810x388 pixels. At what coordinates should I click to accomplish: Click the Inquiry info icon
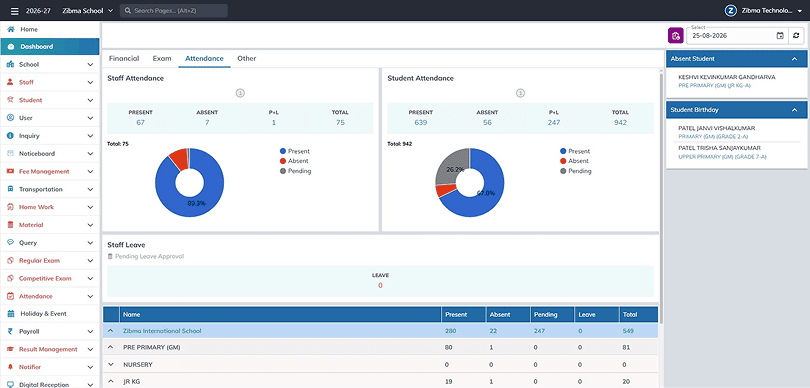(x=10, y=136)
